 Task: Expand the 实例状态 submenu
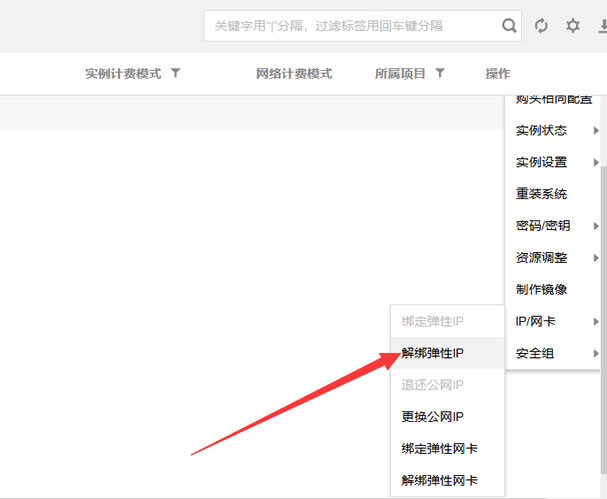(x=553, y=130)
